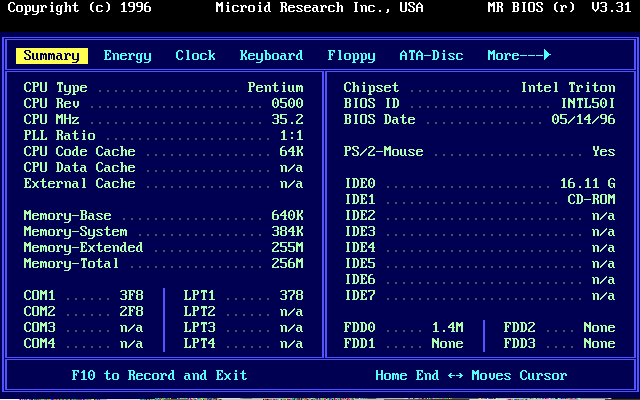Image resolution: width=640 pixels, height=400 pixels.
Task: Click the FDD1 label
Action: [x=360, y=343]
